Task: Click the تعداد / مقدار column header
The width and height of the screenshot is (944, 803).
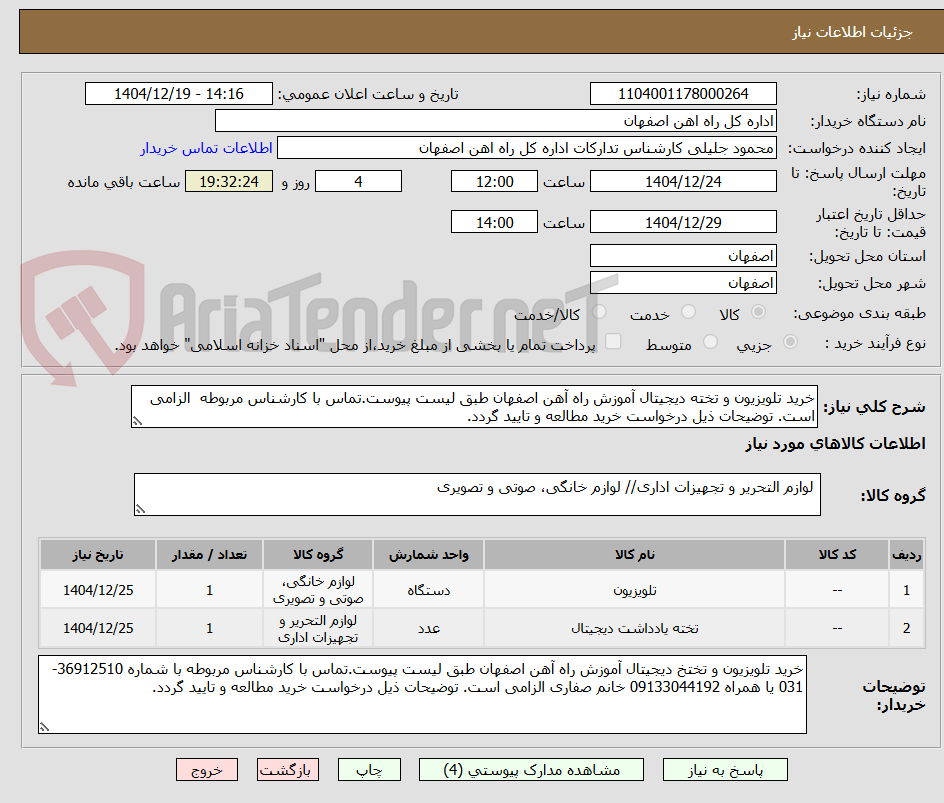Action: click(210, 554)
